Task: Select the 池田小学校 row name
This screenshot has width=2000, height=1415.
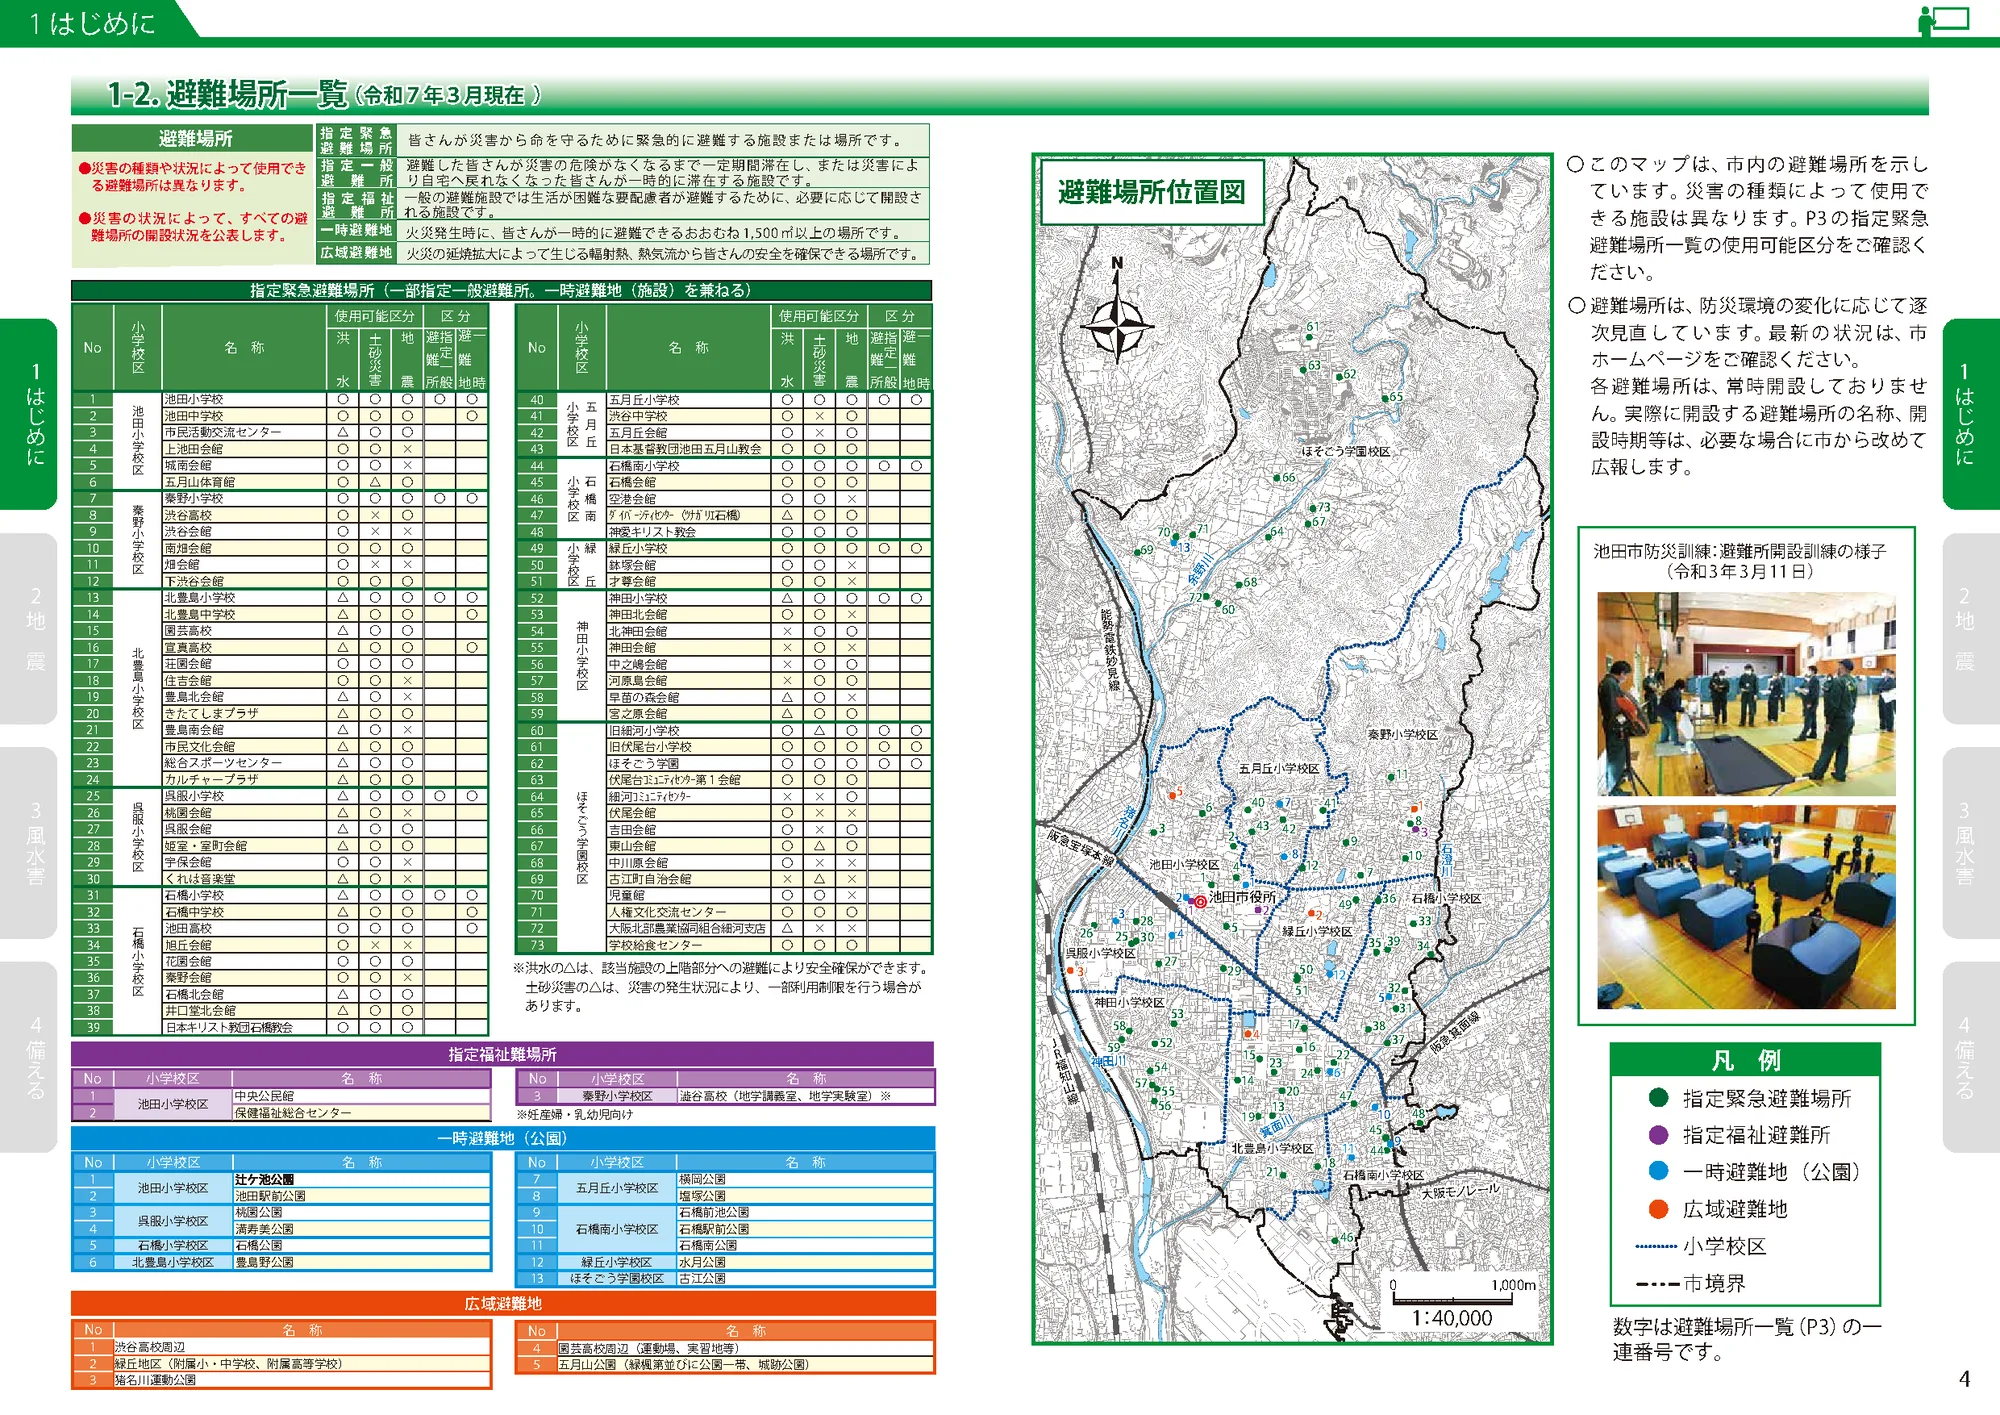Action: (x=194, y=399)
